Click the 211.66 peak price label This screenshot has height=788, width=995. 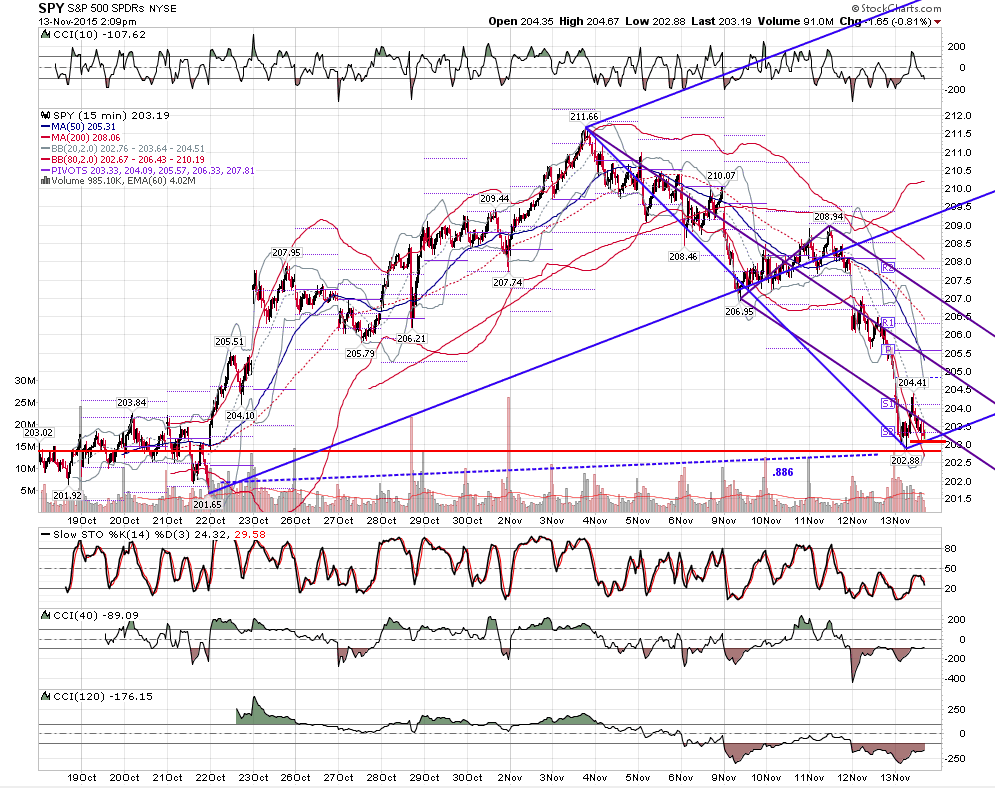click(x=584, y=117)
